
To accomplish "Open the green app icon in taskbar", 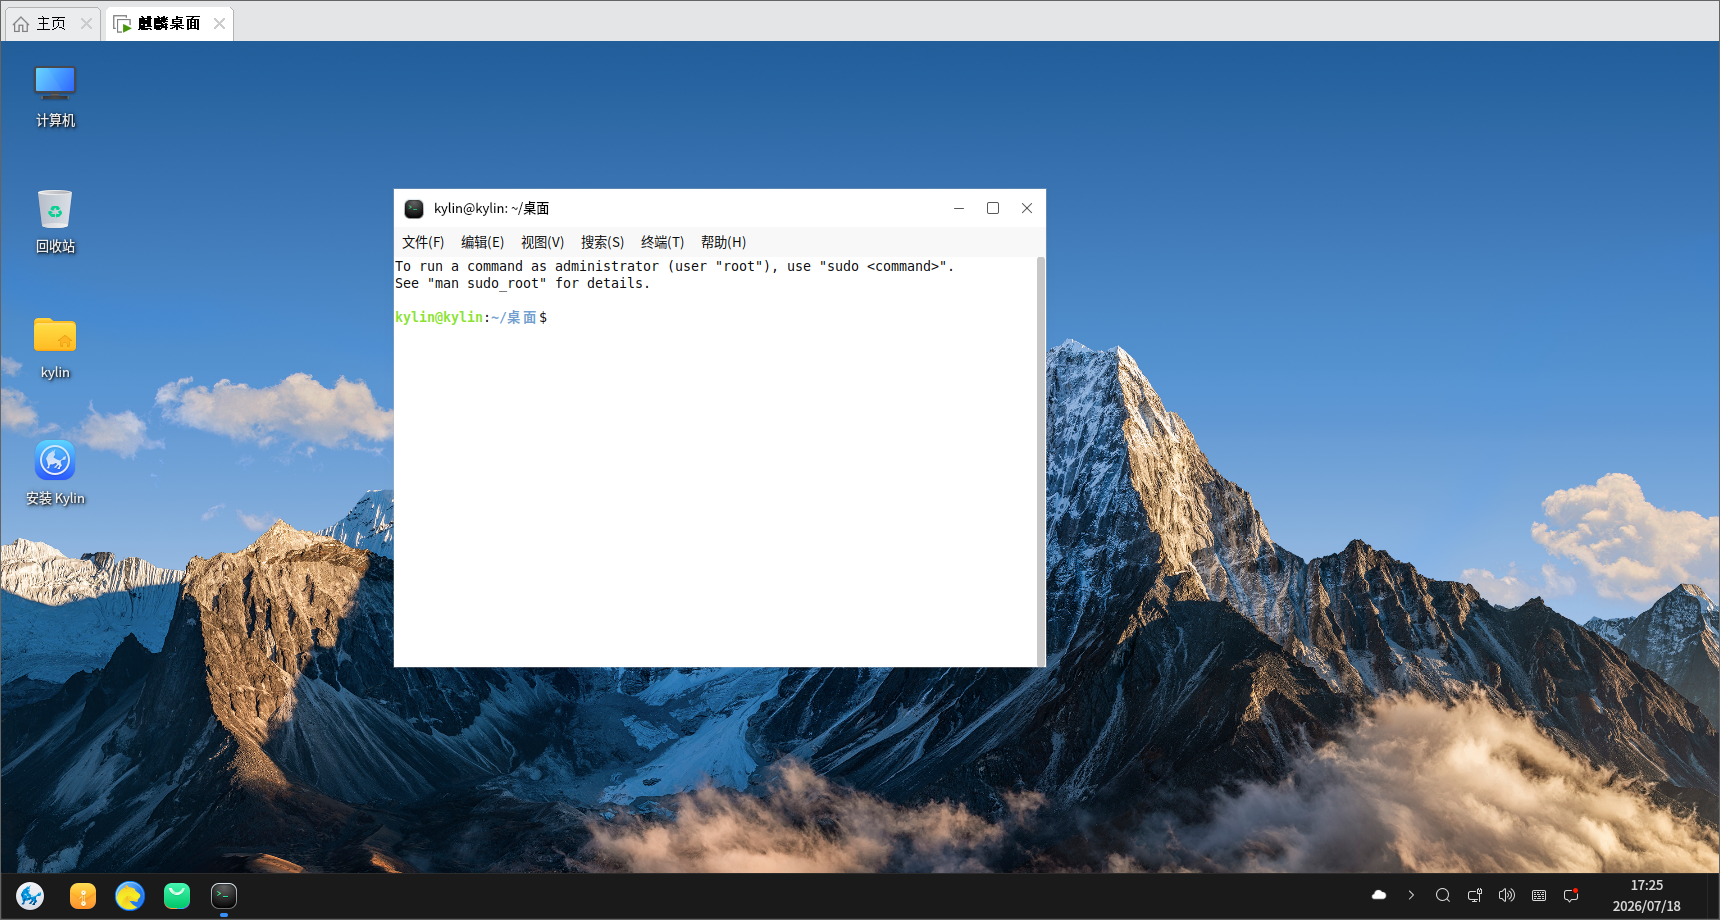I will pyautogui.click(x=177, y=896).
